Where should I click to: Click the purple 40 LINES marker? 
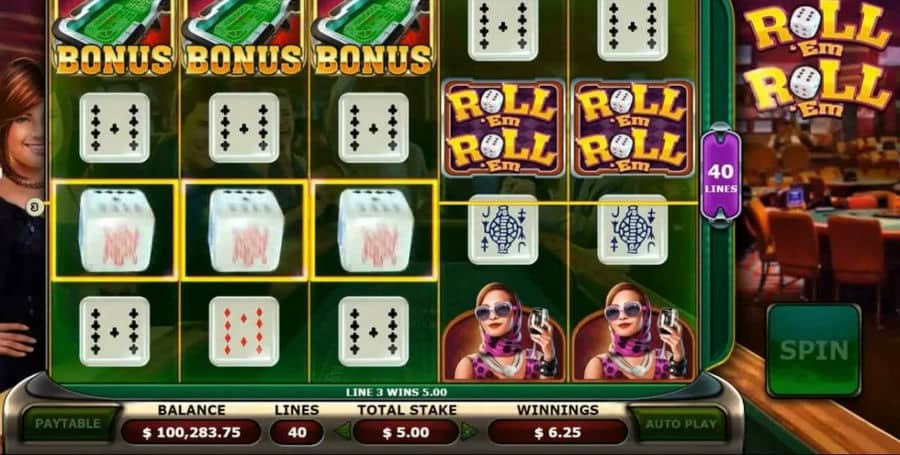(x=720, y=175)
